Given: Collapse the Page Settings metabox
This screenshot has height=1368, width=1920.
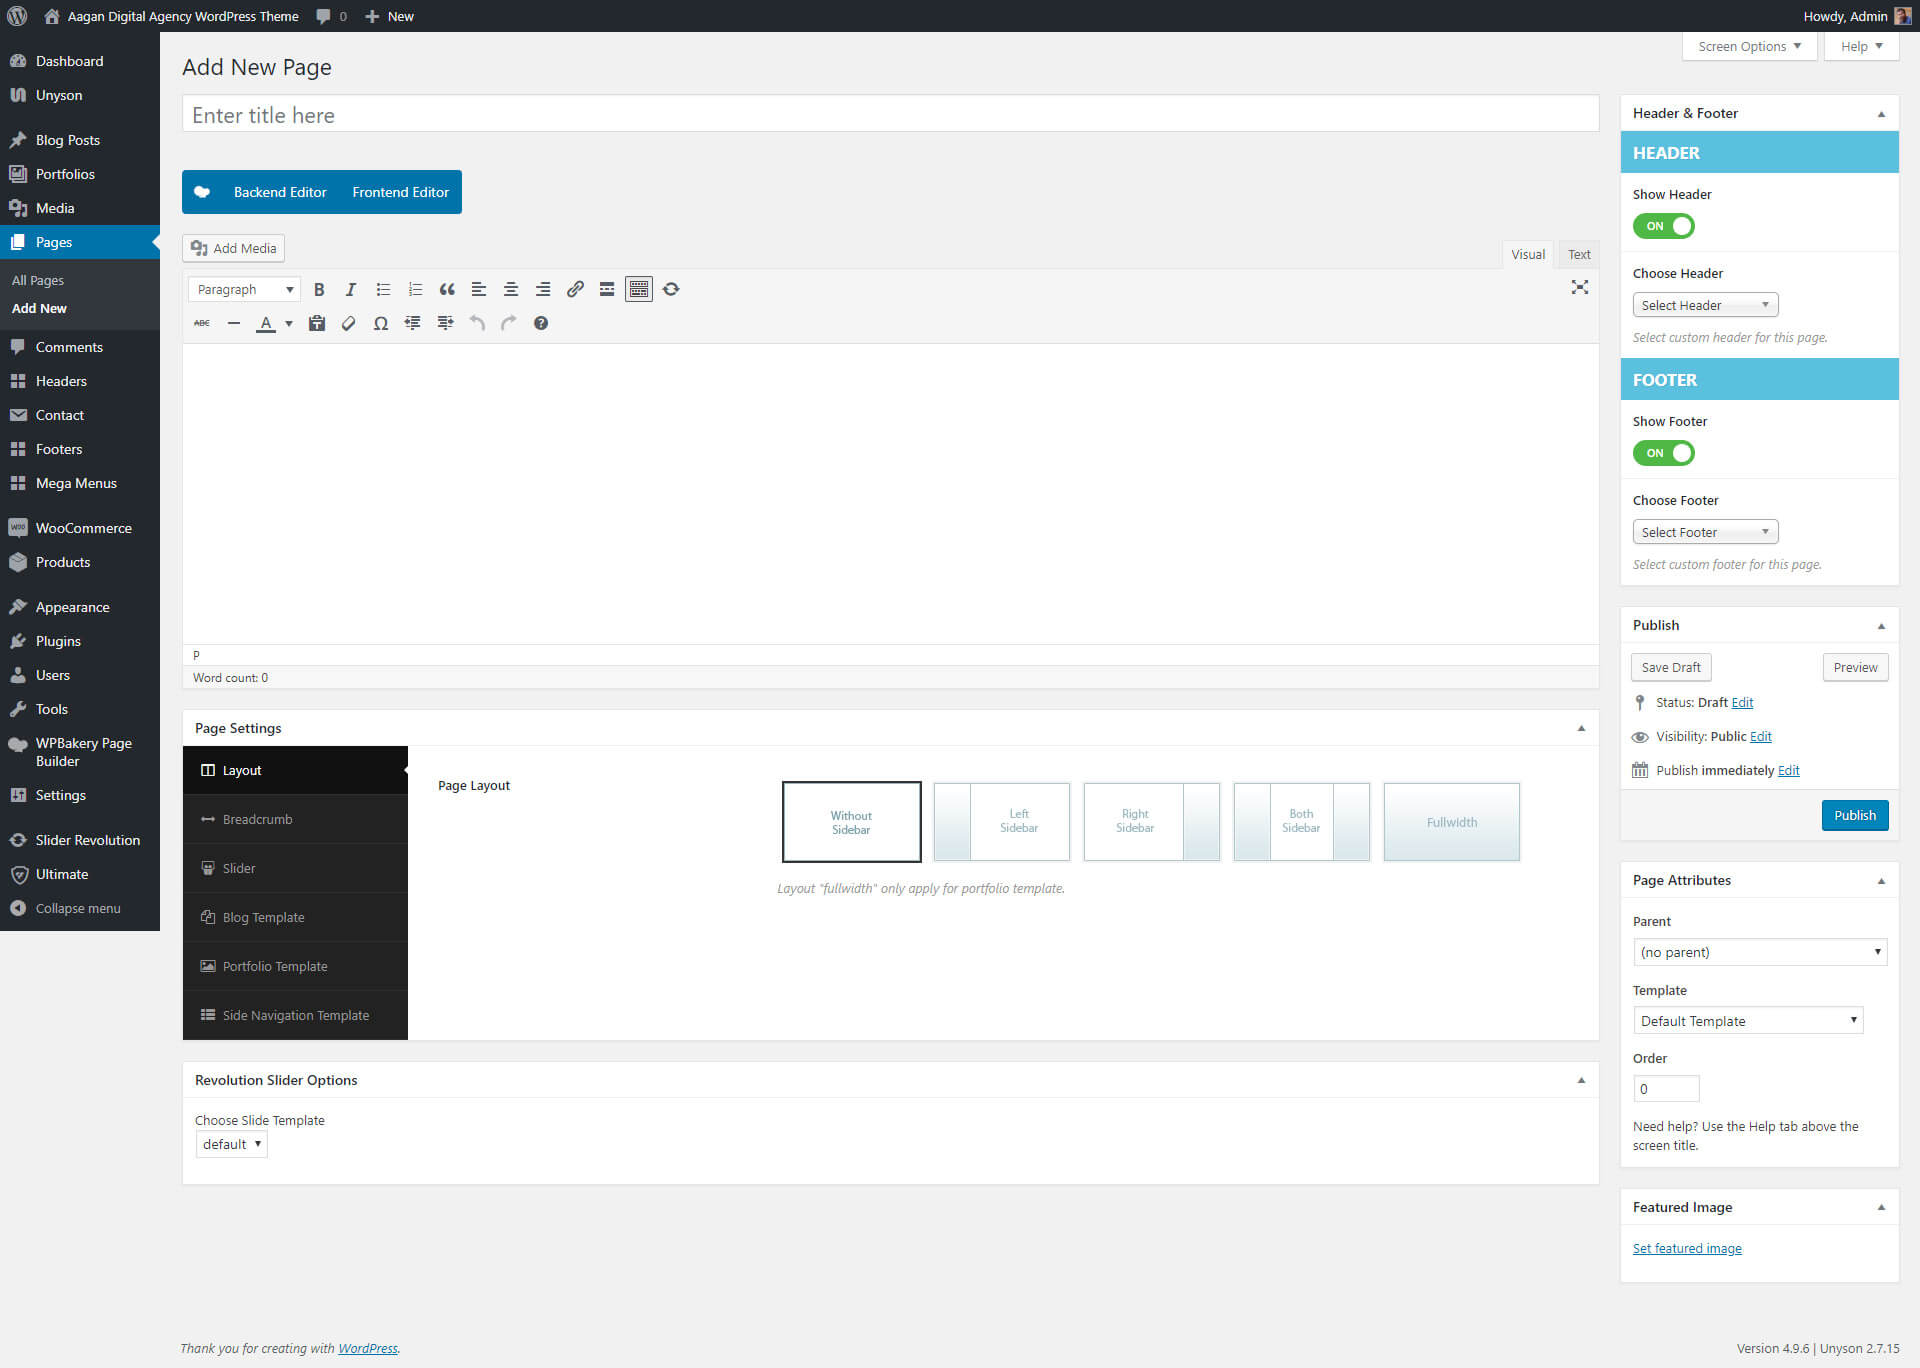Looking at the screenshot, I should (1581, 728).
